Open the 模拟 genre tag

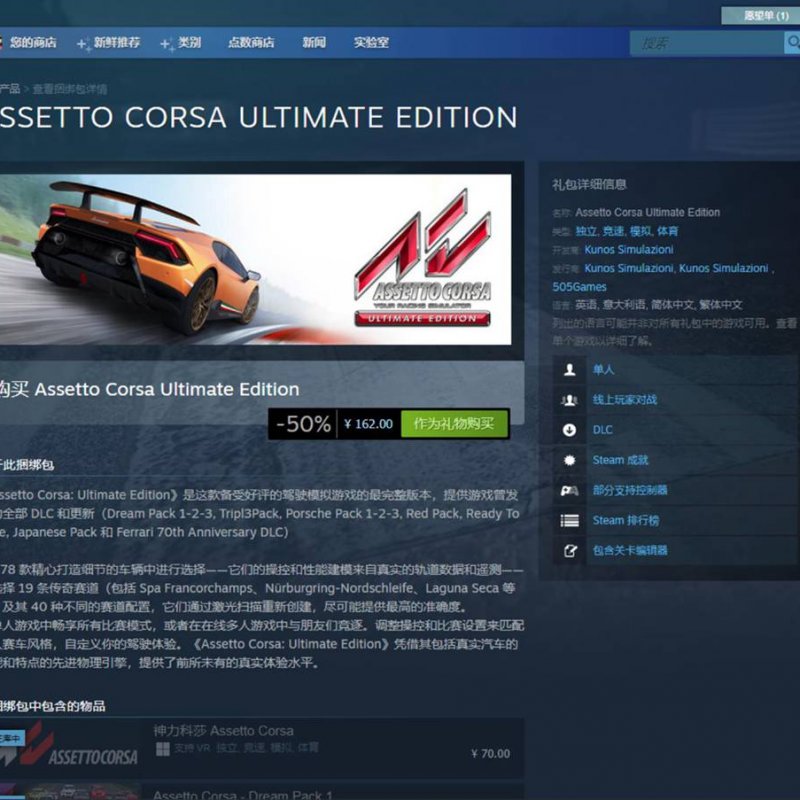click(640, 231)
